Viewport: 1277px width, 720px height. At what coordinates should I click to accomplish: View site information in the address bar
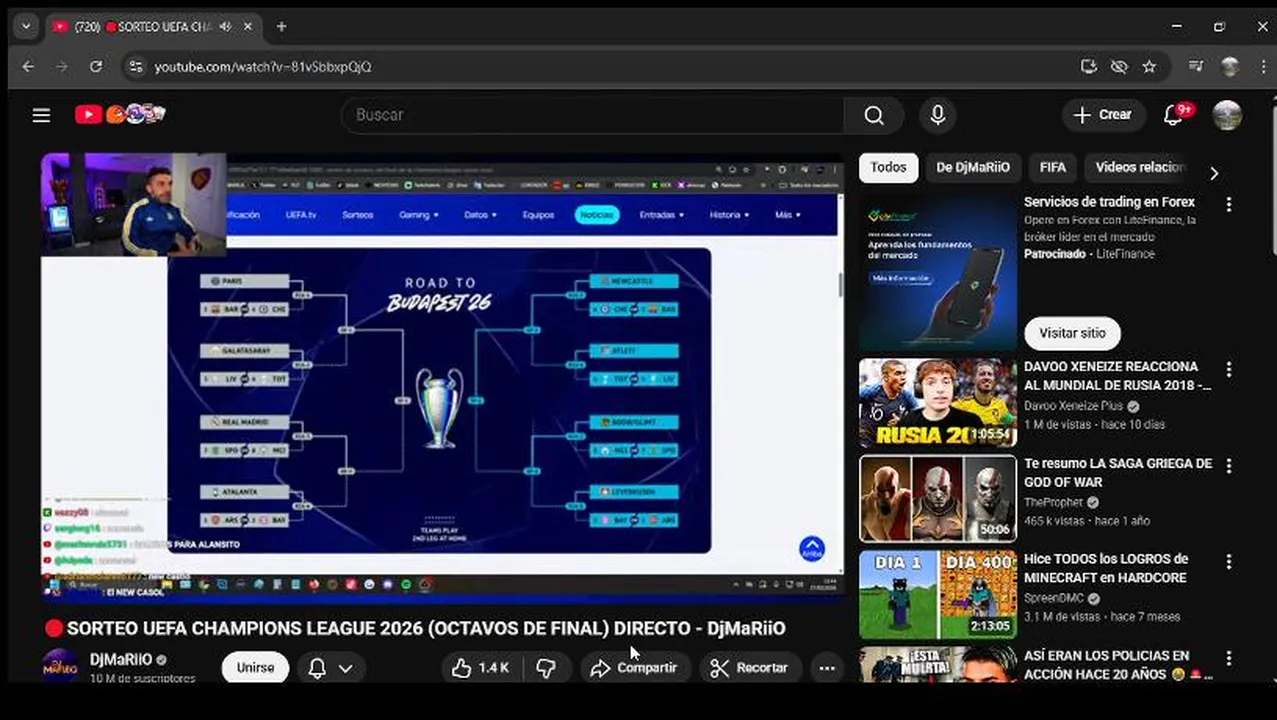pos(135,67)
